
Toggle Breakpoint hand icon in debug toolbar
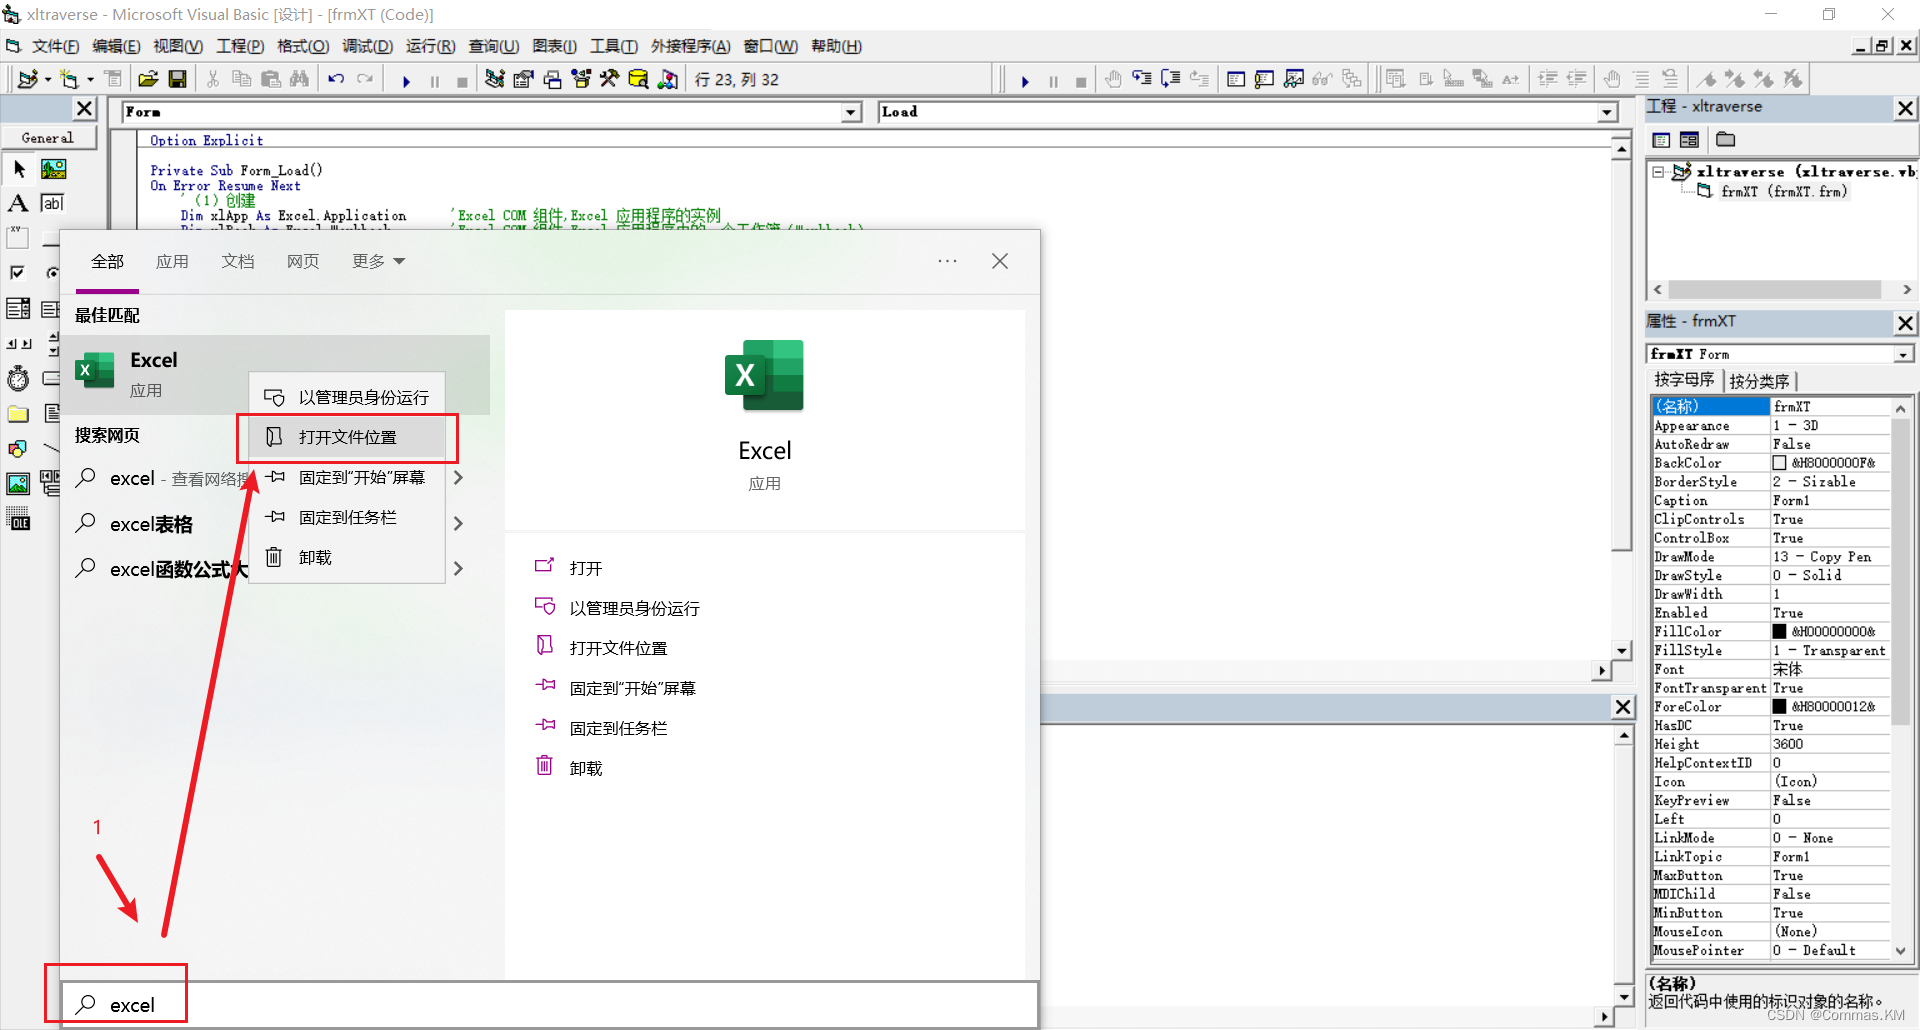pos(1113,79)
